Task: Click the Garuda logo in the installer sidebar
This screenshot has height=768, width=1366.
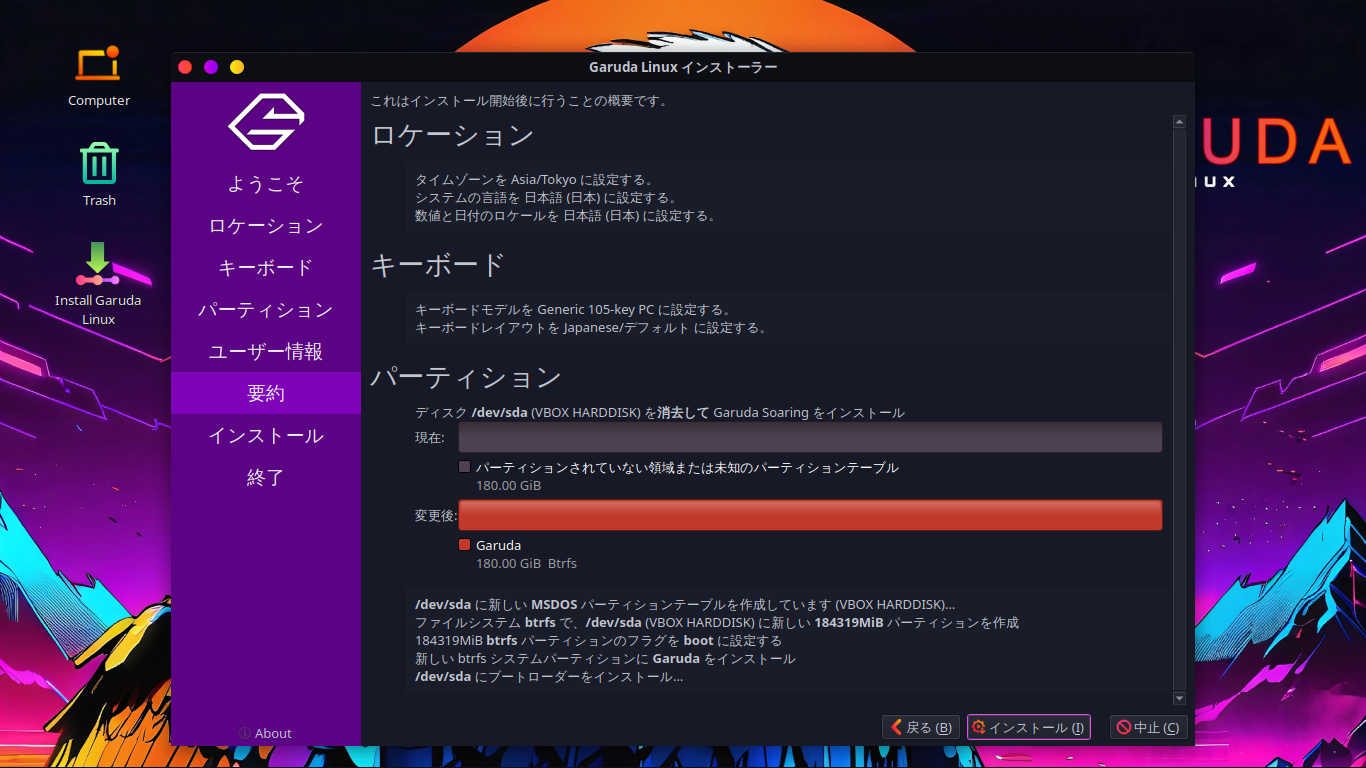Action: pos(266,122)
